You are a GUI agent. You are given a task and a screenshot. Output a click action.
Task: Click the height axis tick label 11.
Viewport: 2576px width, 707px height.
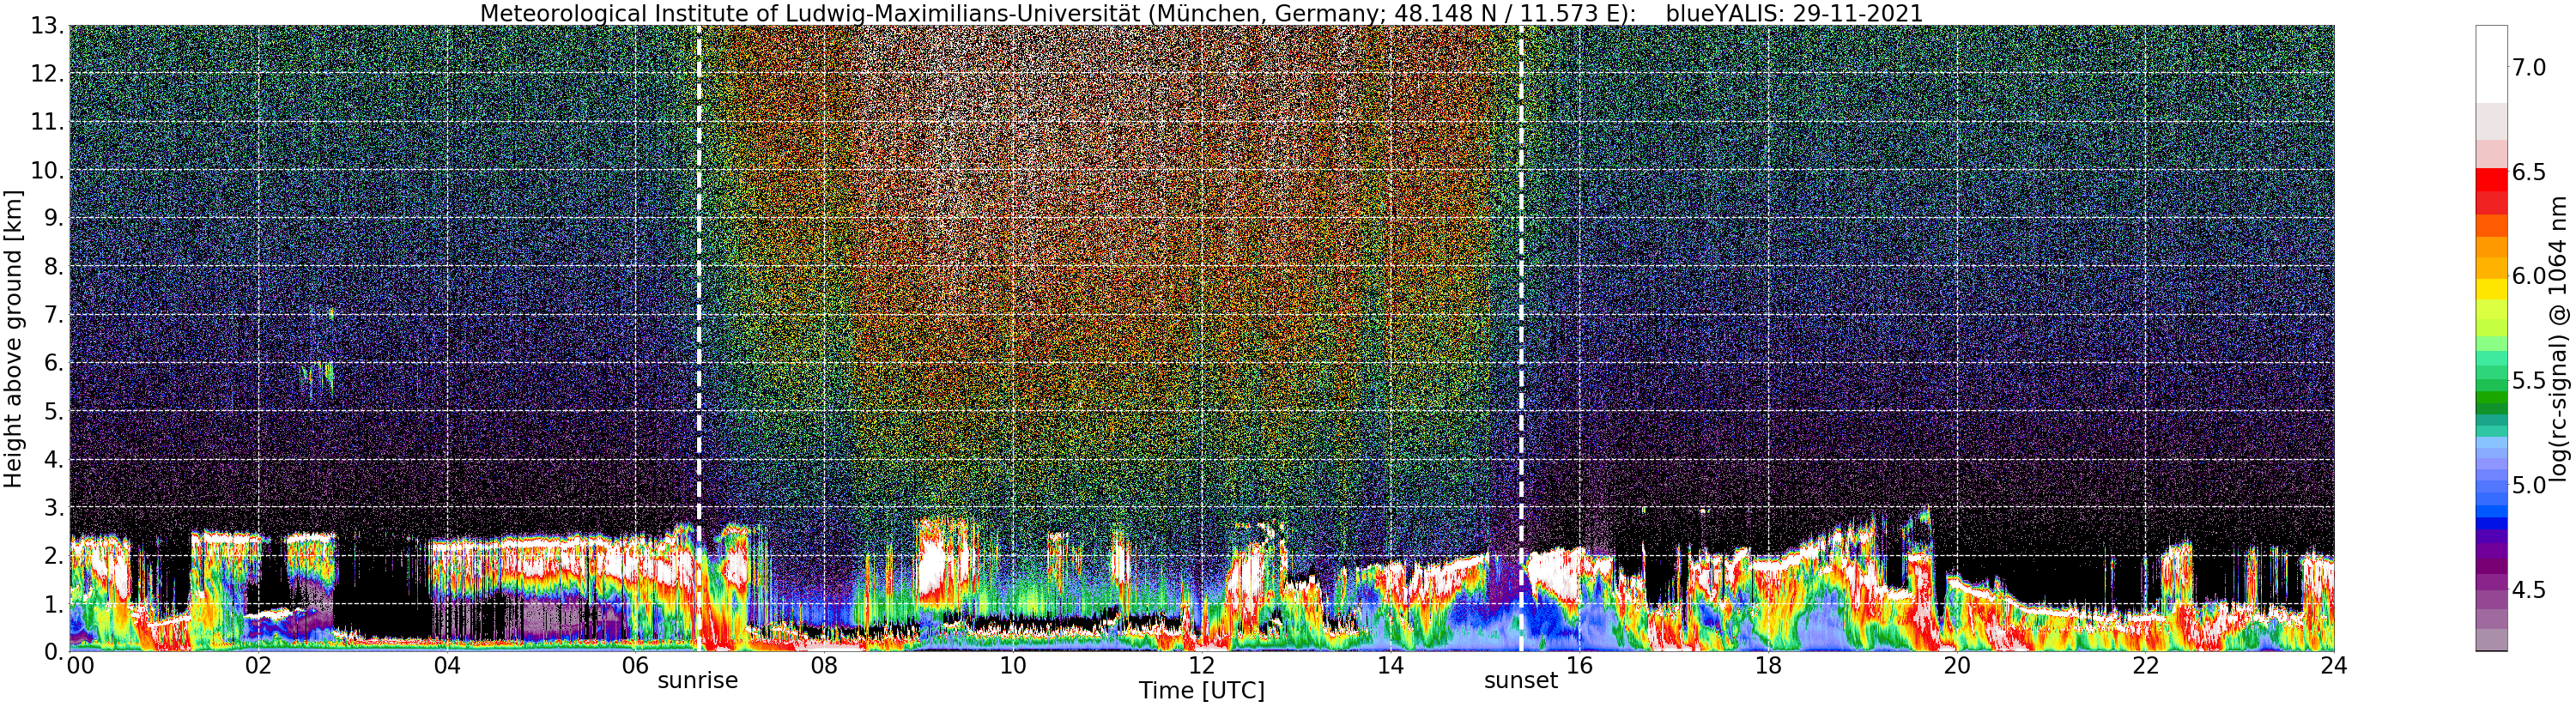[48, 123]
